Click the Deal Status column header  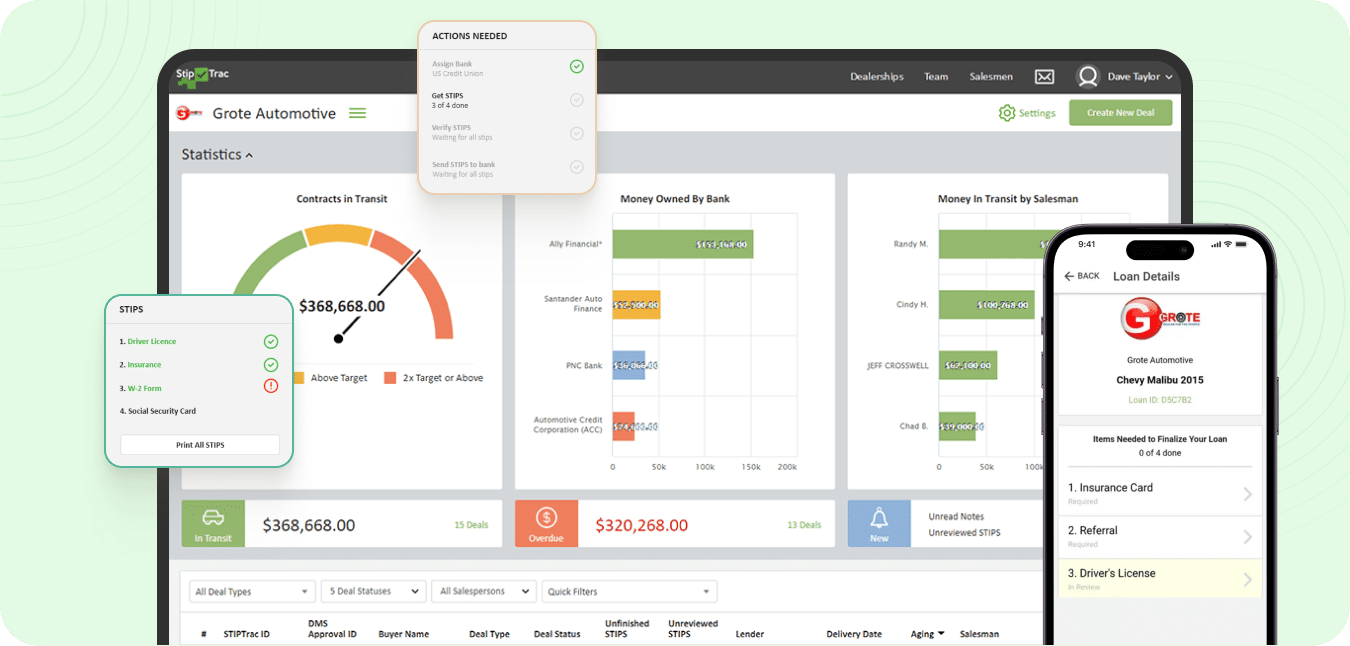pos(557,634)
